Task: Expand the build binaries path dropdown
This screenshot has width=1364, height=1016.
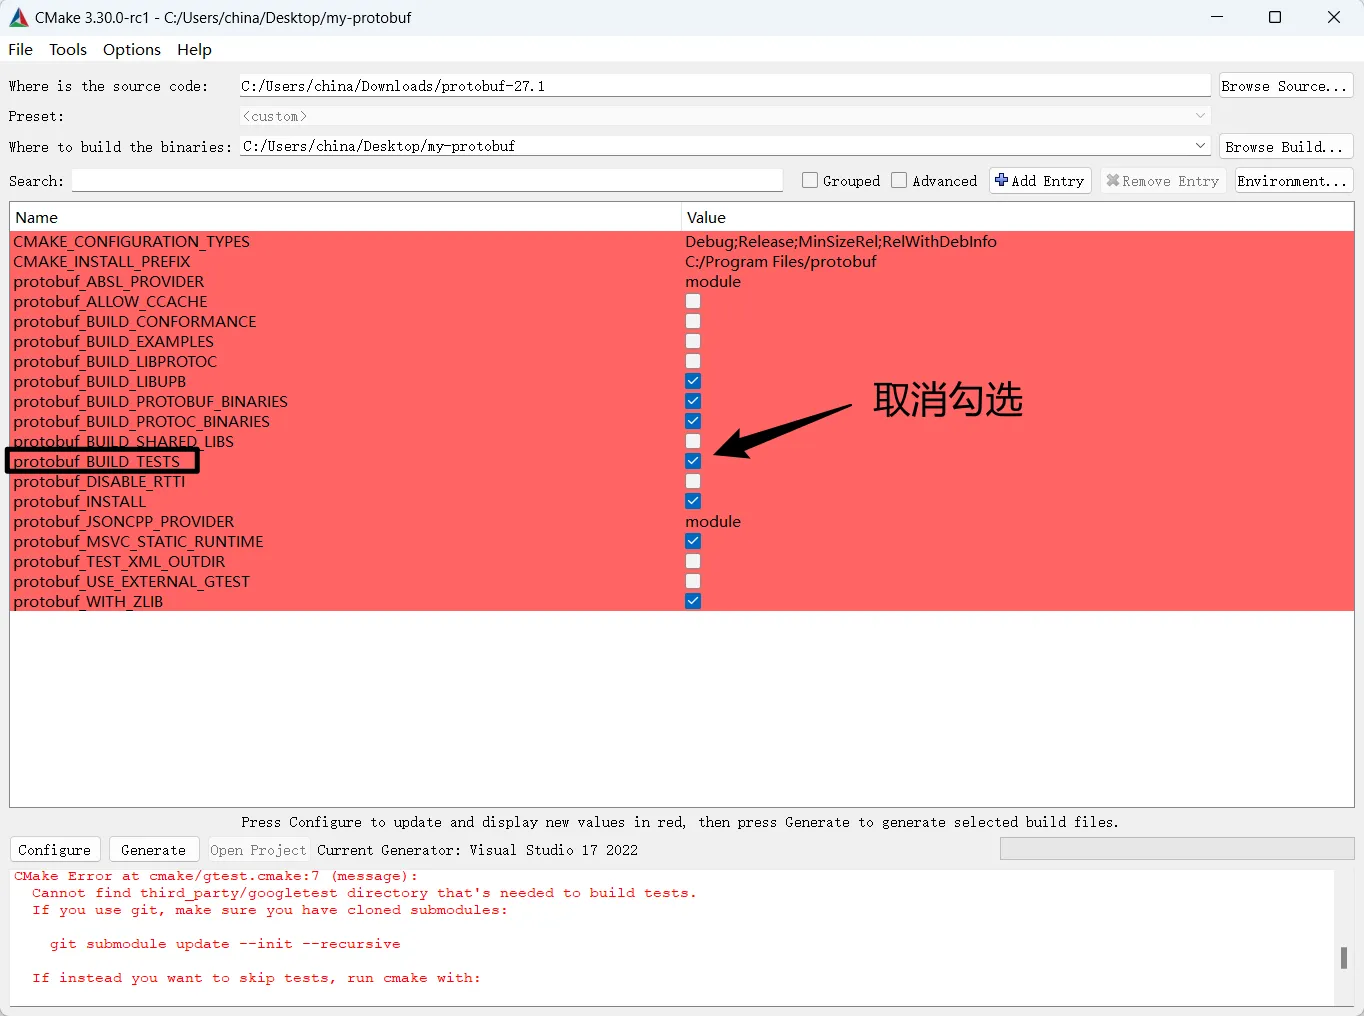Action: [x=1200, y=146]
